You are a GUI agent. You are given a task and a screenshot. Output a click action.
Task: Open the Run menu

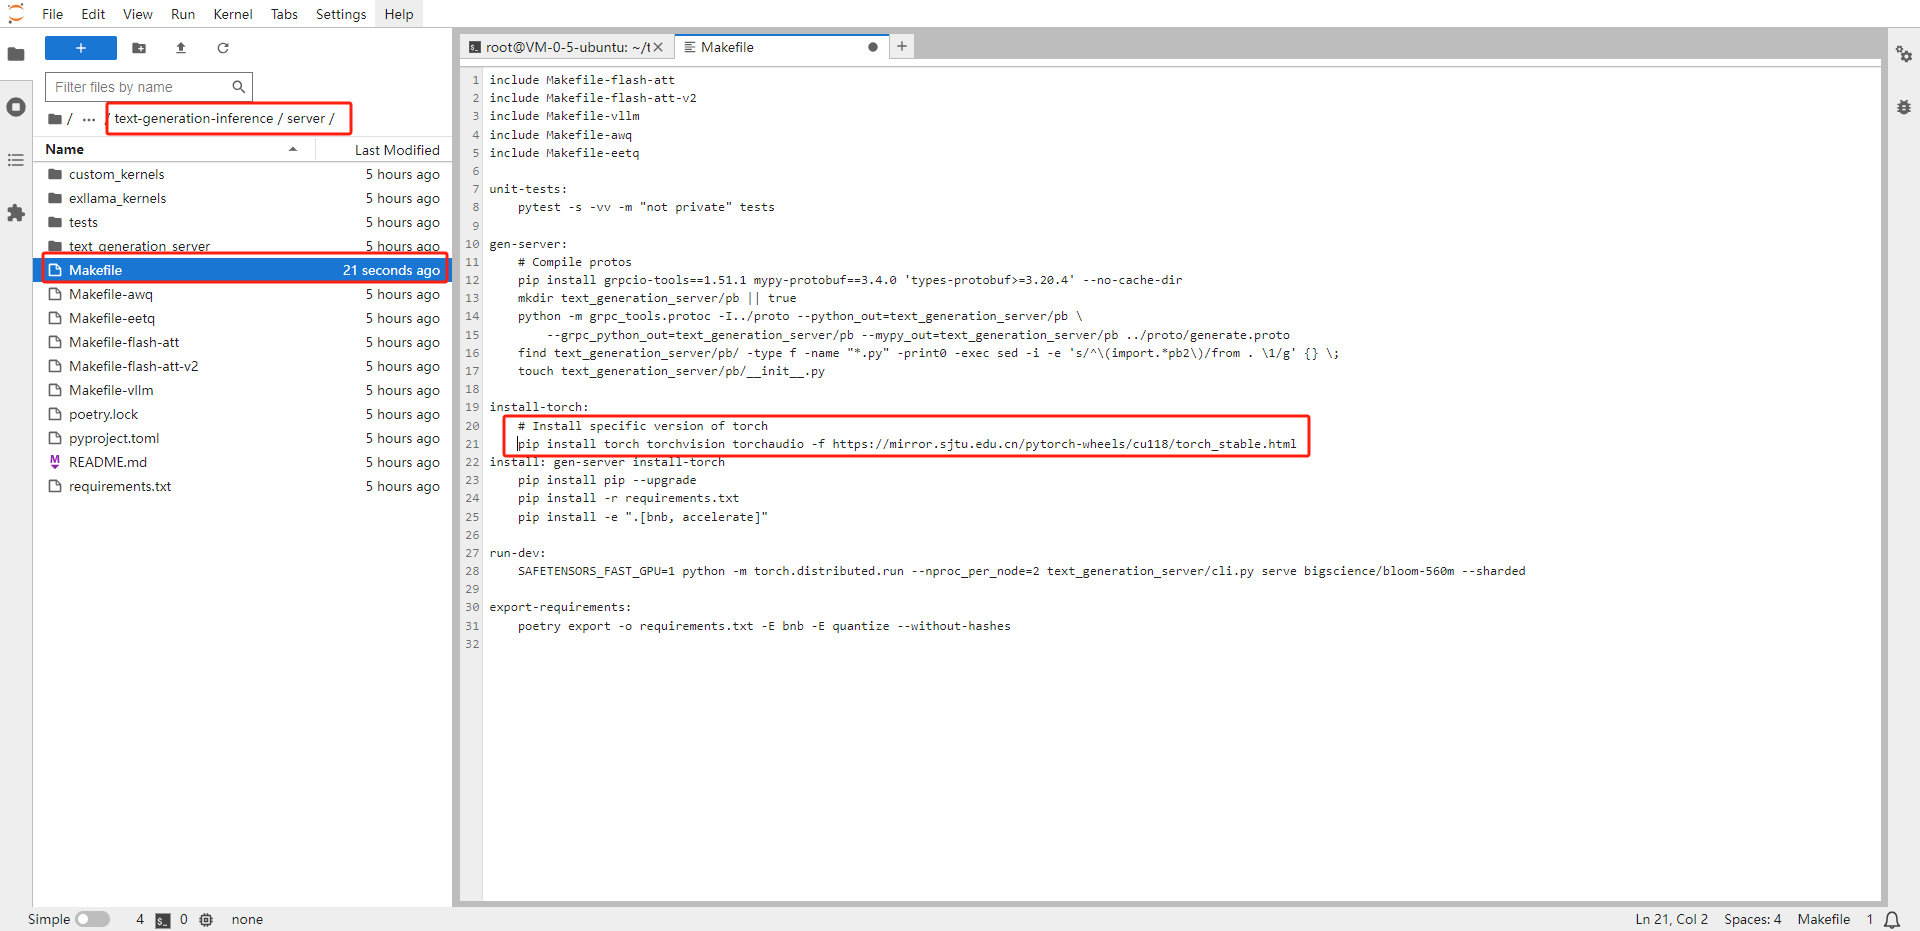183,14
